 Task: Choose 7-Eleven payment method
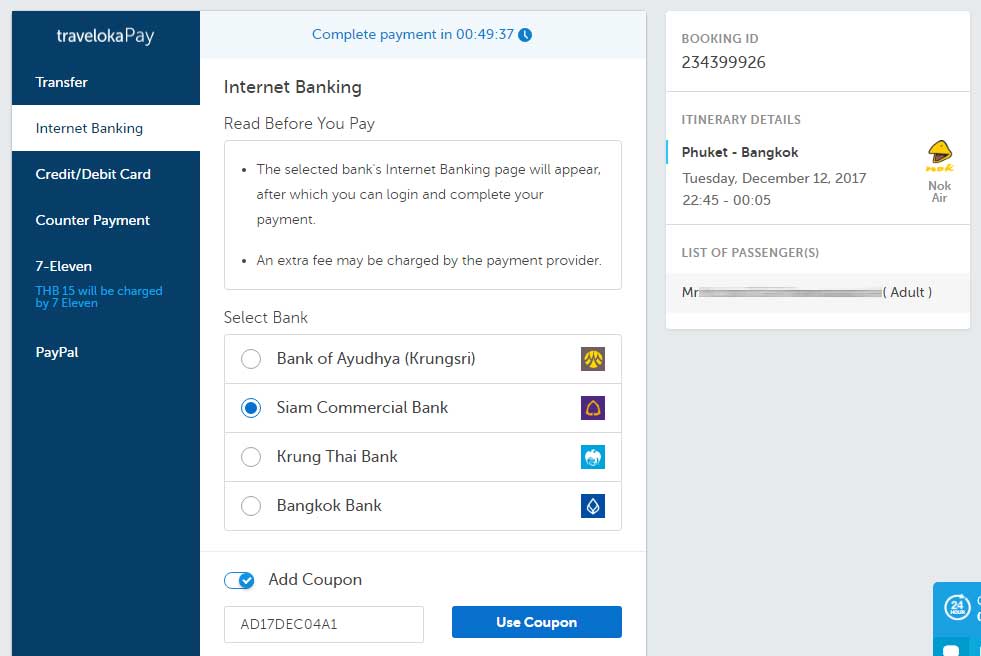tap(64, 266)
